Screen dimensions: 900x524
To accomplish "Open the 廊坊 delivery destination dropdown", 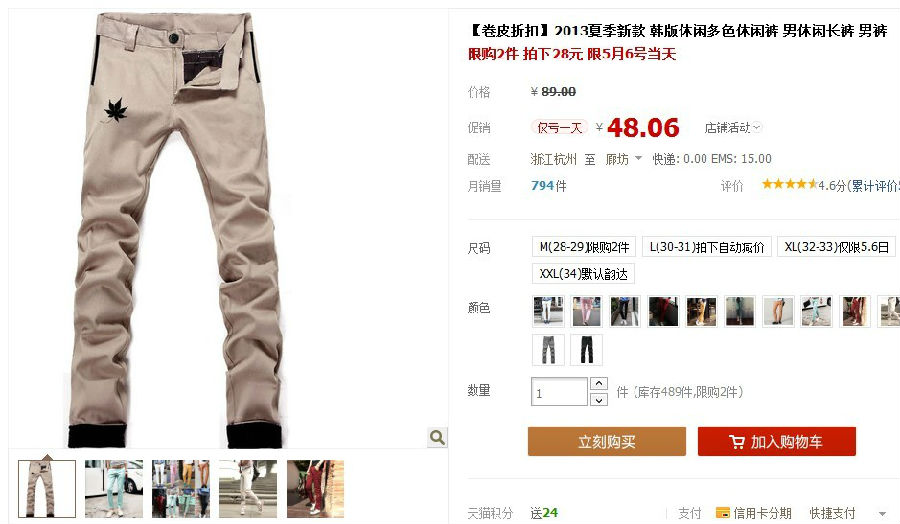I will pos(623,159).
